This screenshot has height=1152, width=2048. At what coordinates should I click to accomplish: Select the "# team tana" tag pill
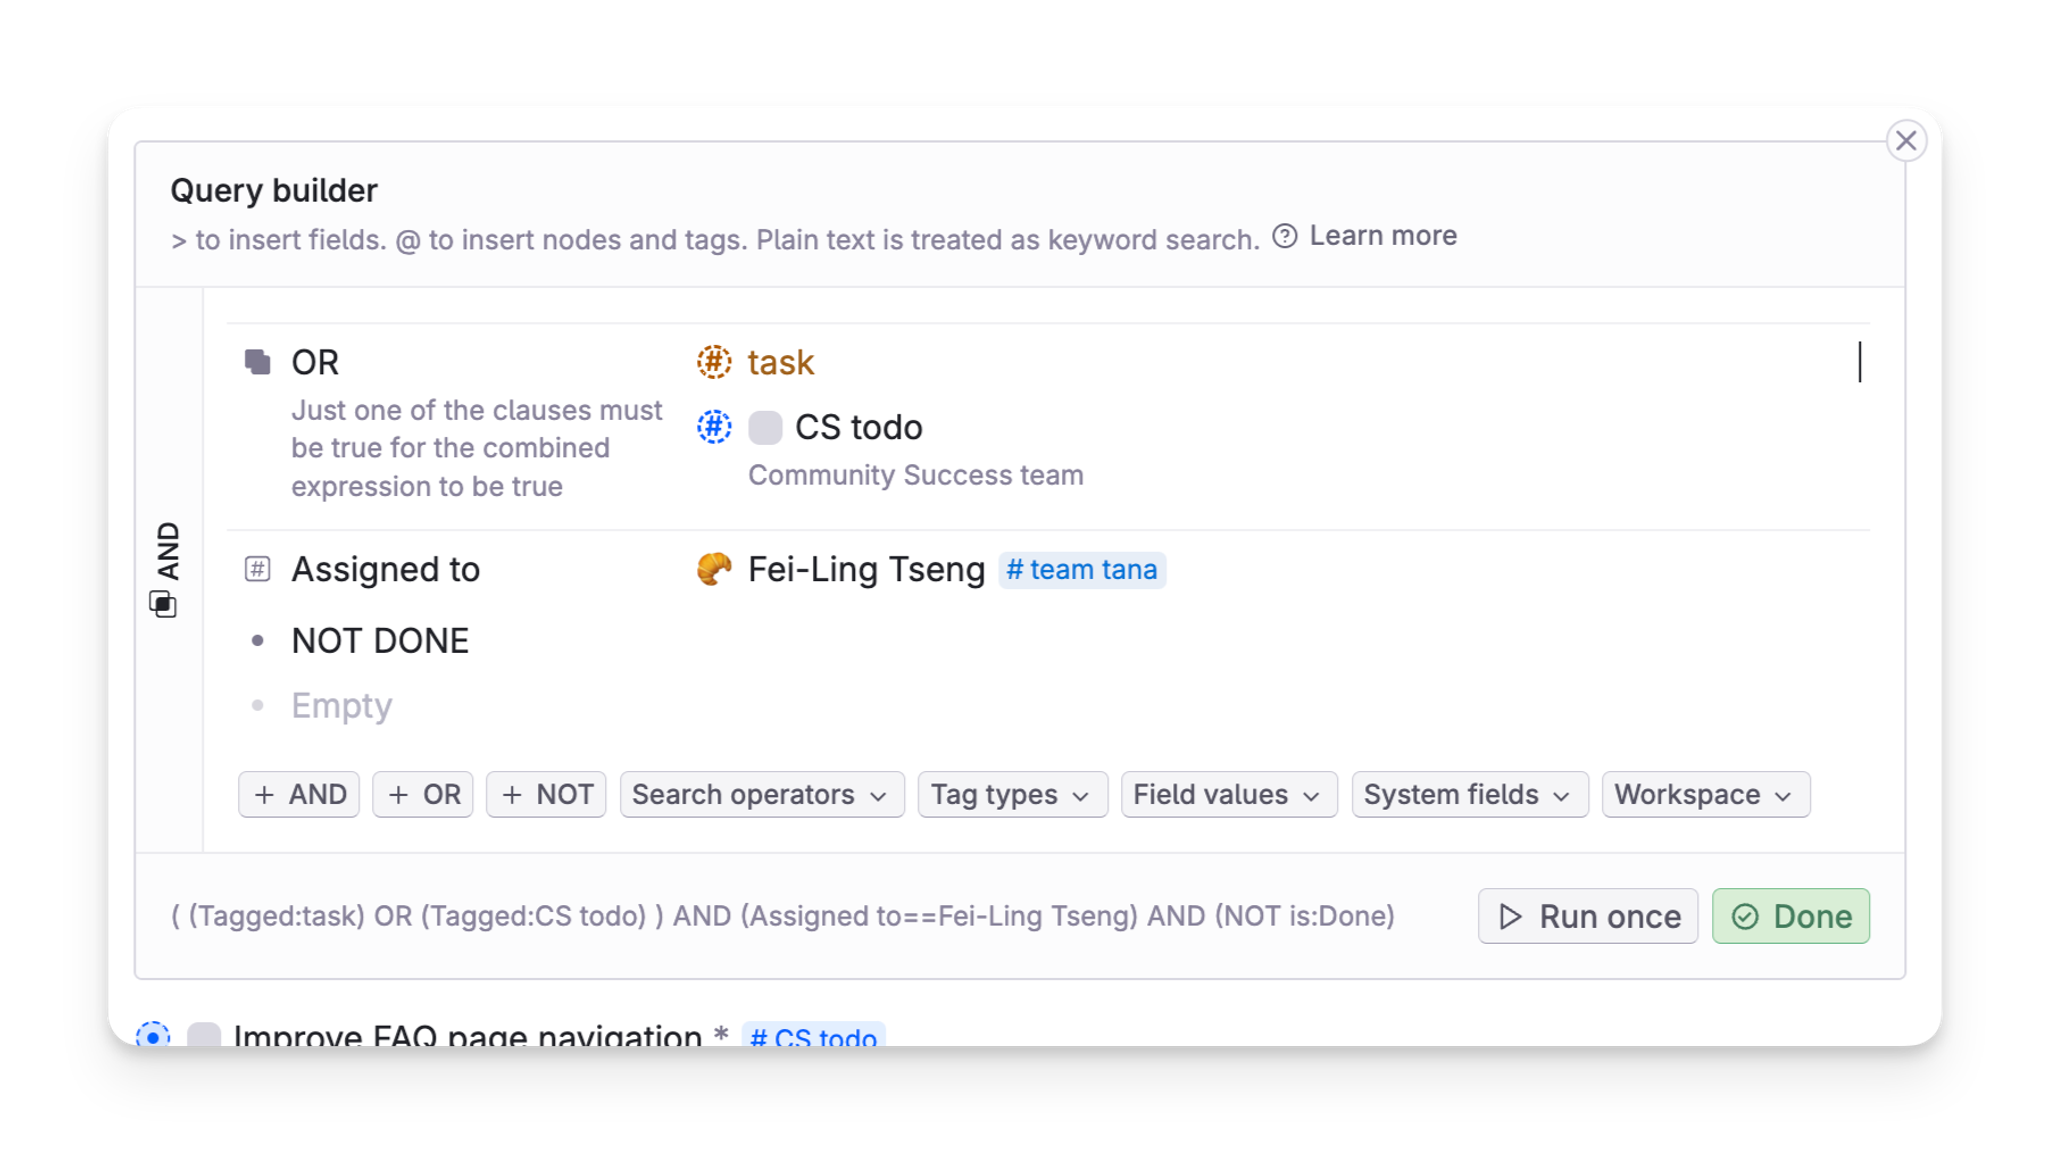point(1082,569)
